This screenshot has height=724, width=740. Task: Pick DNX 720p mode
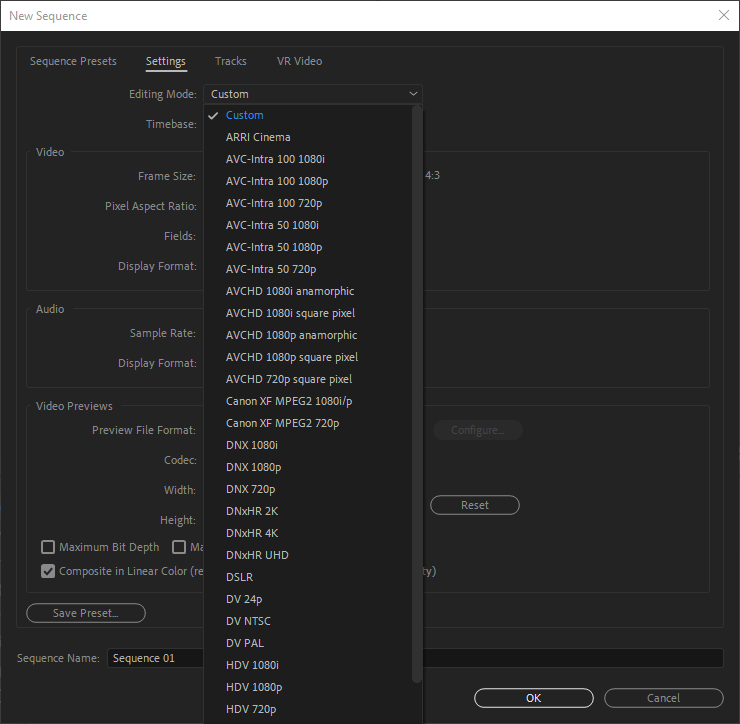(x=308, y=489)
